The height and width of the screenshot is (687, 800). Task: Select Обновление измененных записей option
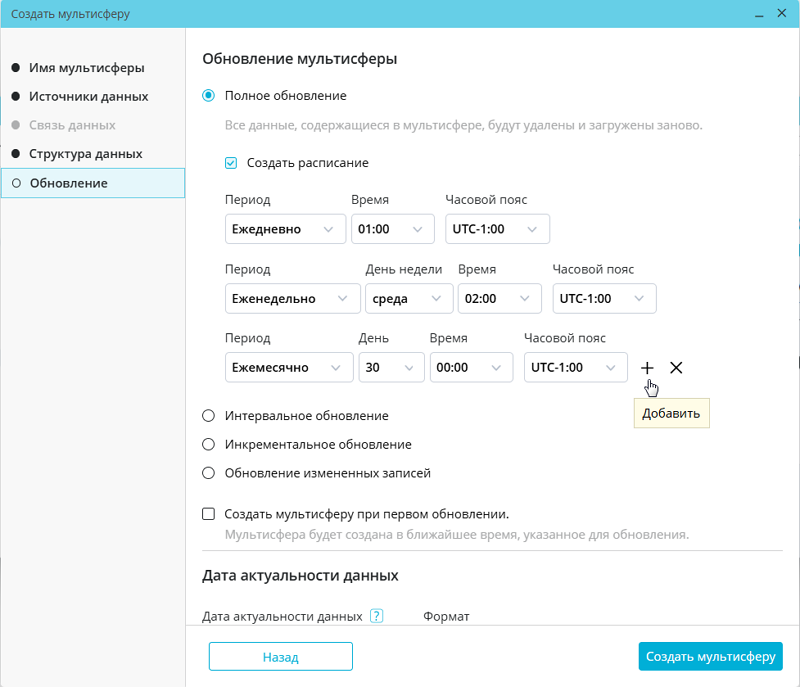point(209,473)
